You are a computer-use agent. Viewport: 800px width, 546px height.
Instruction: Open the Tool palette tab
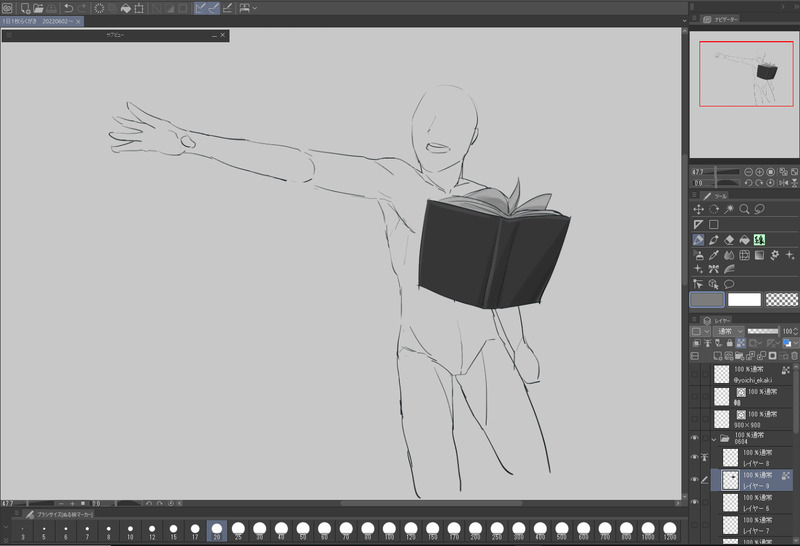(715, 195)
